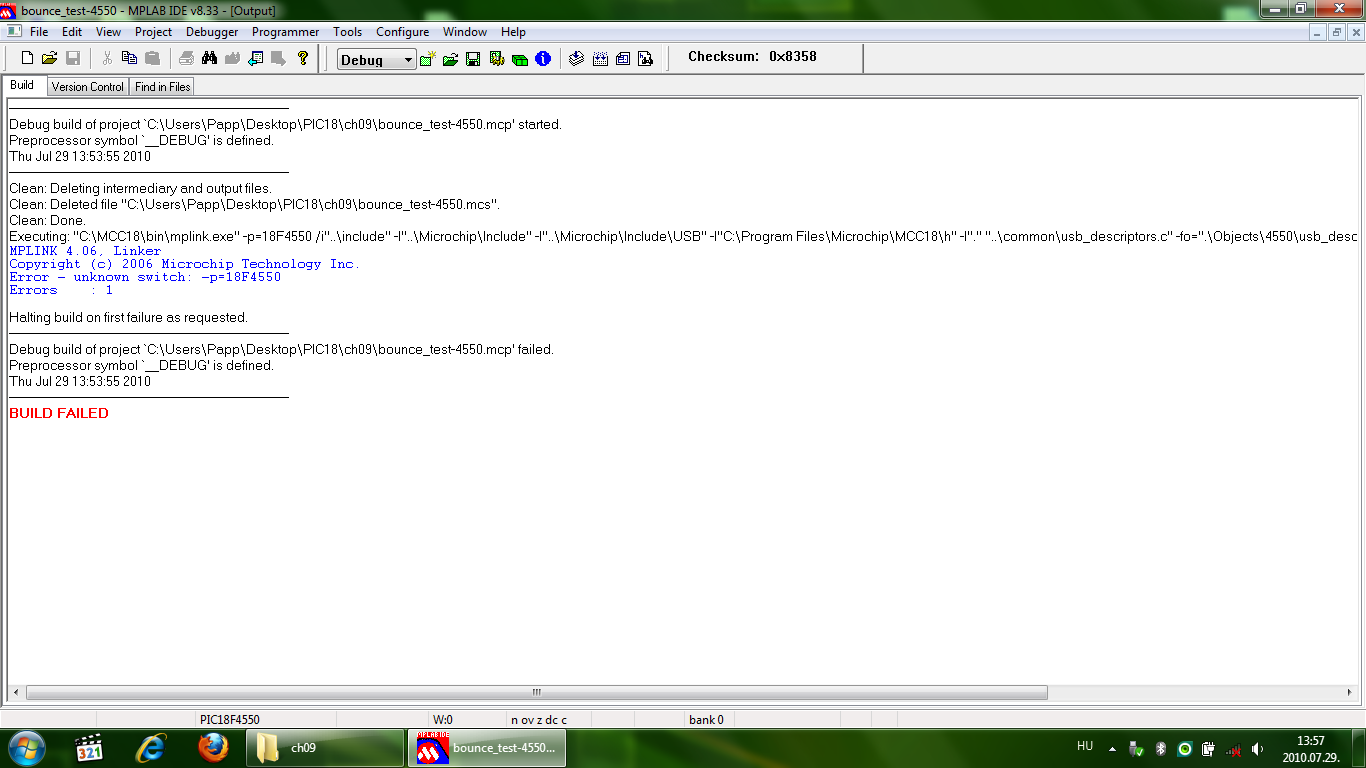Open the Windows Start menu
This screenshot has height=768, width=1366.
pos(25,748)
